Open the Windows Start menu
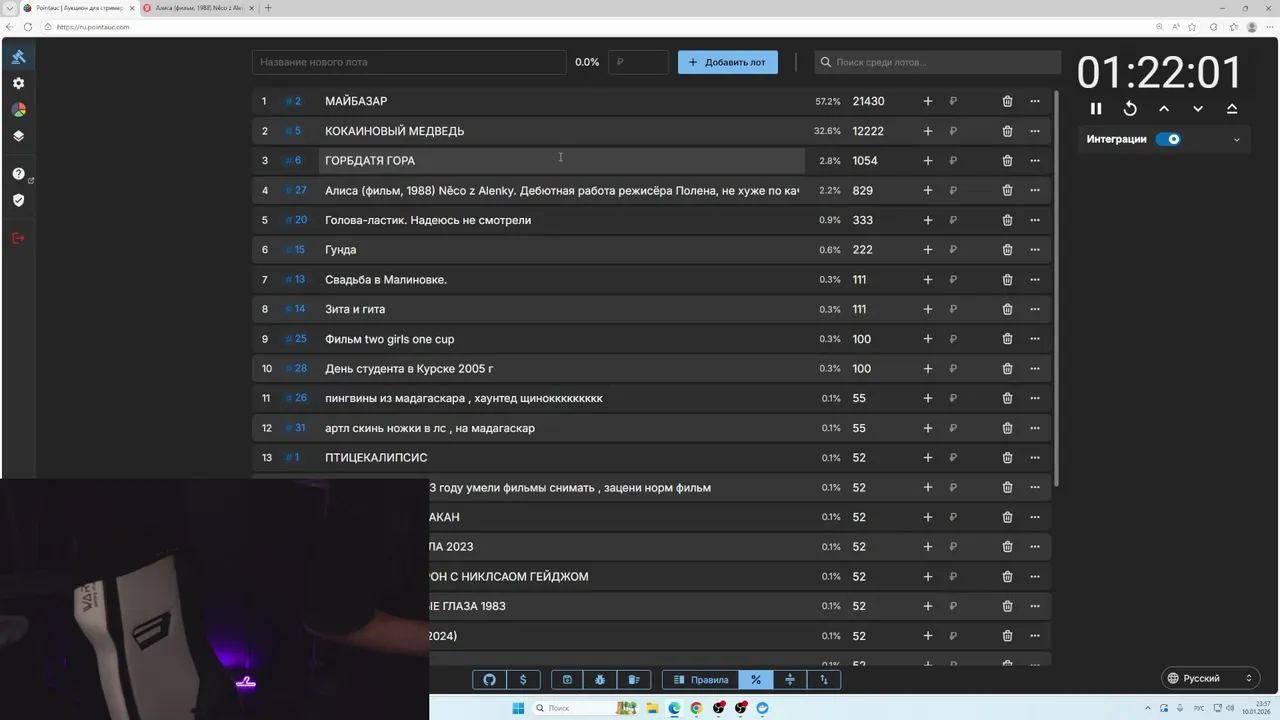Image resolution: width=1280 pixels, height=720 pixels. point(518,708)
